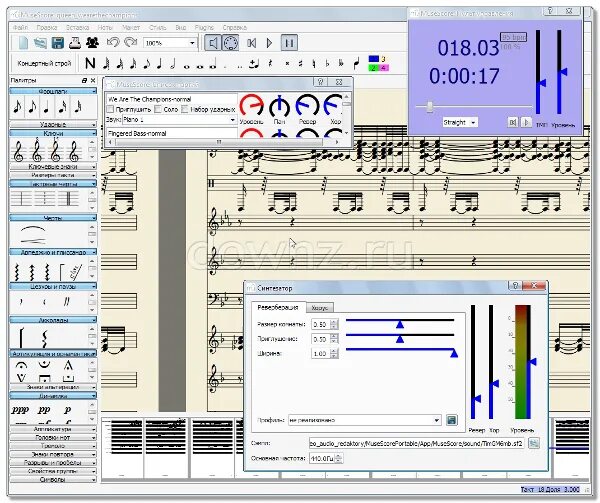Image resolution: width=600 pixels, height=503 pixels.
Task: Open the Ноты menu
Action: (x=105, y=28)
